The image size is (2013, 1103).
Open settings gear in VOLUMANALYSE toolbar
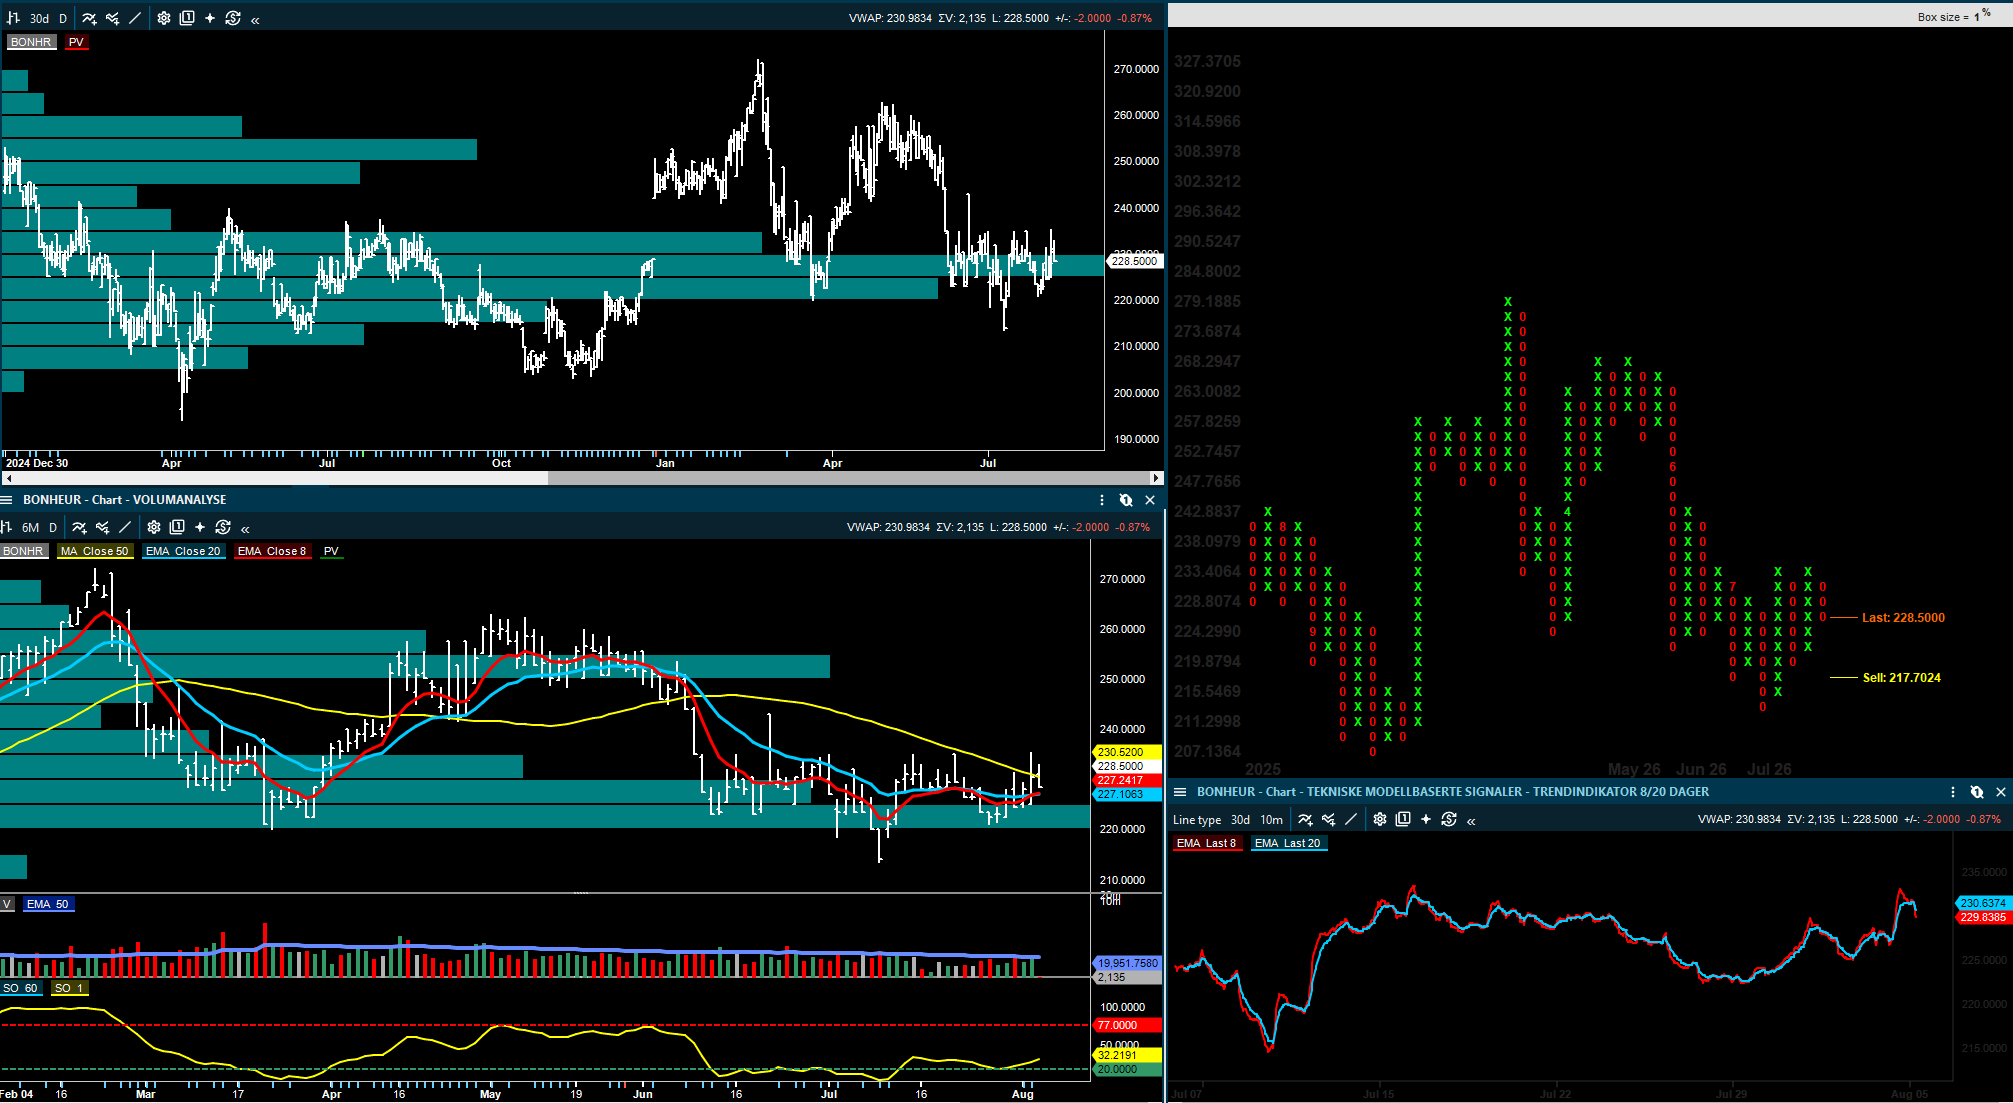(154, 527)
